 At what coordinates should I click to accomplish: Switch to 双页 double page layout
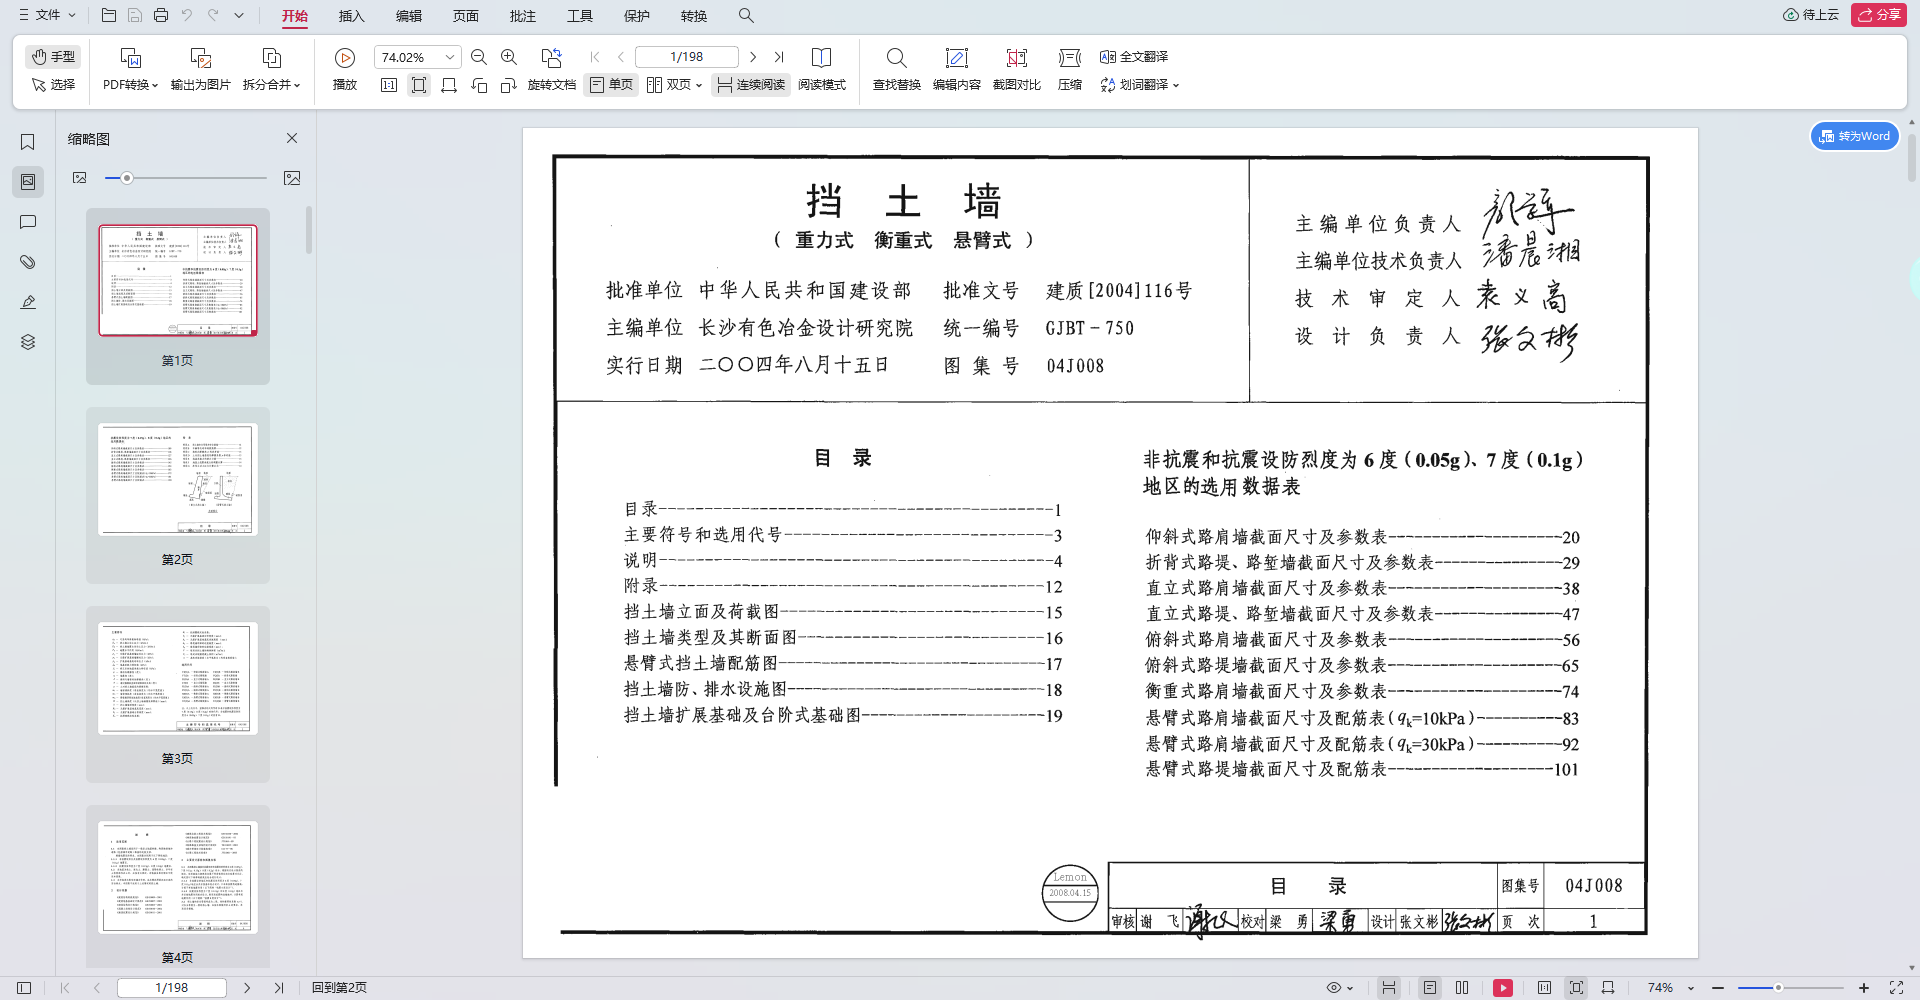(x=669, y=85)
